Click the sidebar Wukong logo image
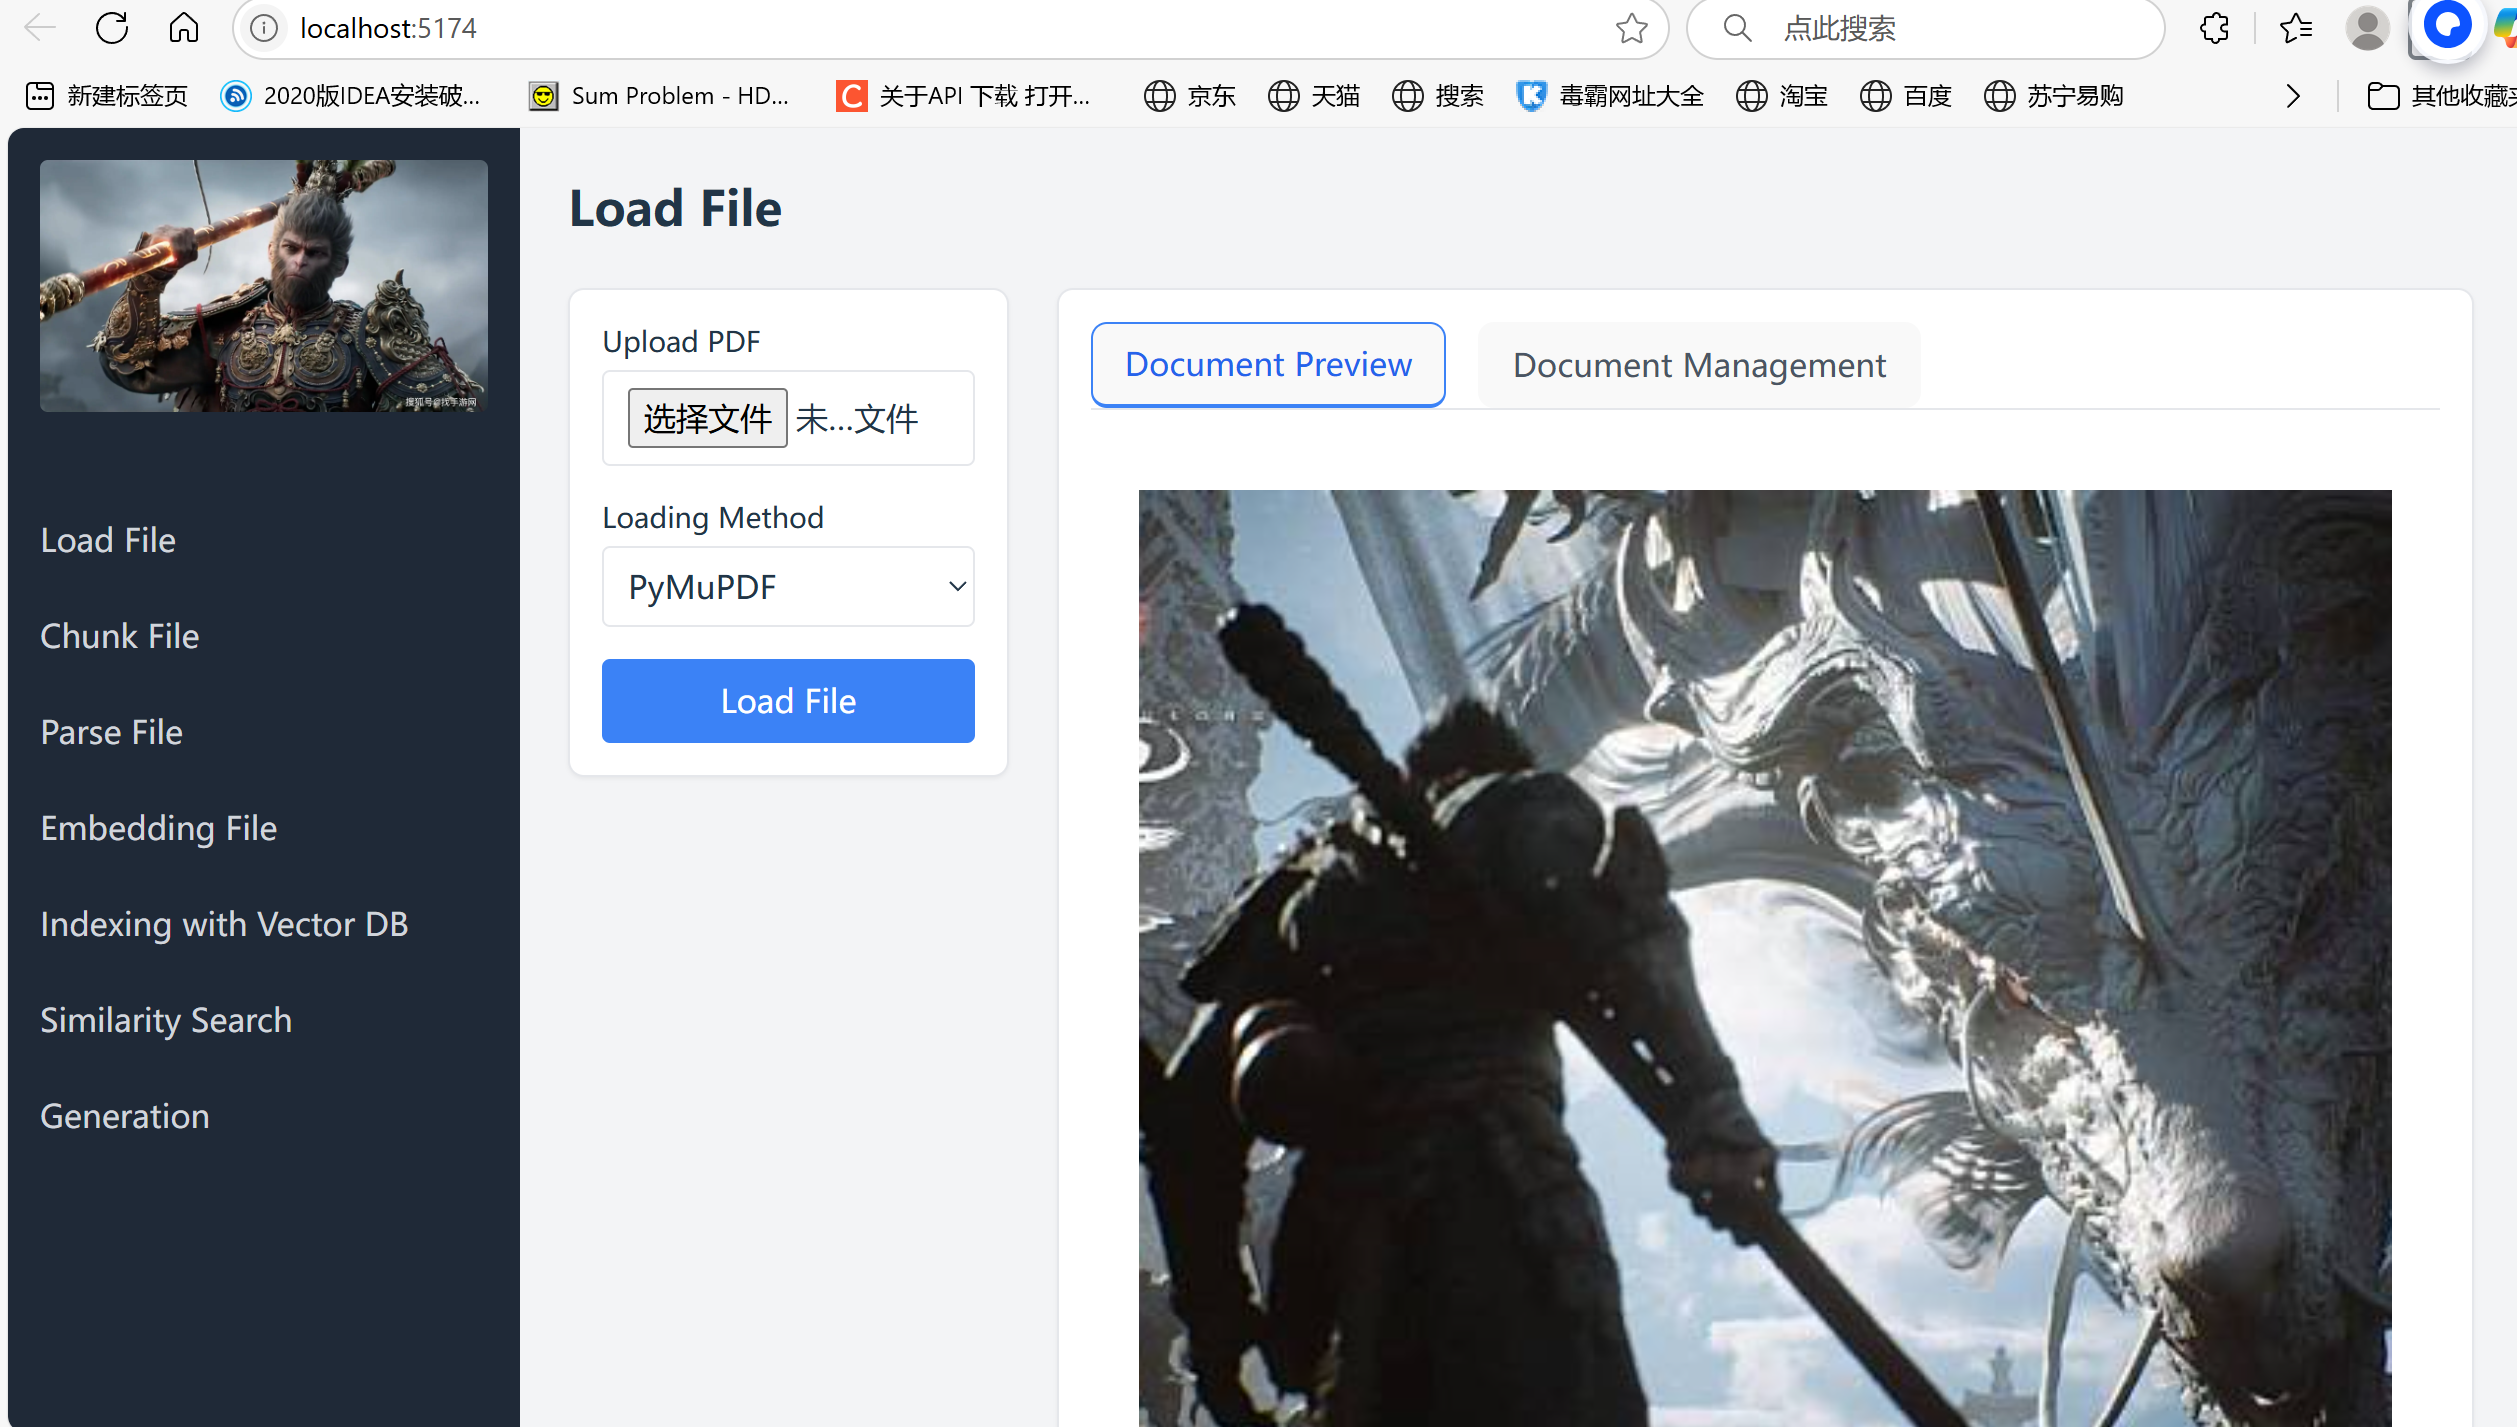This screenshot has width=2517, height=1427. pos(264,286)
